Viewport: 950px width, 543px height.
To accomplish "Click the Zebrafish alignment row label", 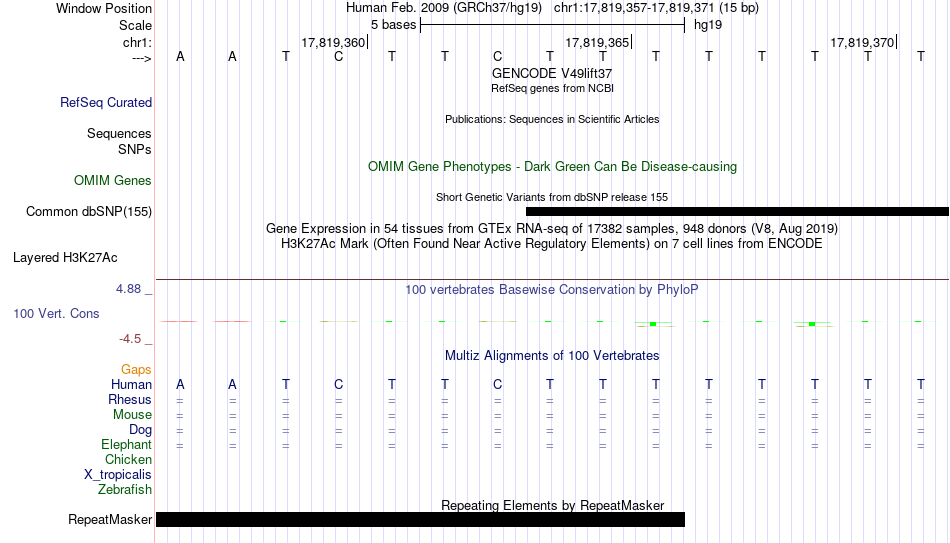I will 125,489.
